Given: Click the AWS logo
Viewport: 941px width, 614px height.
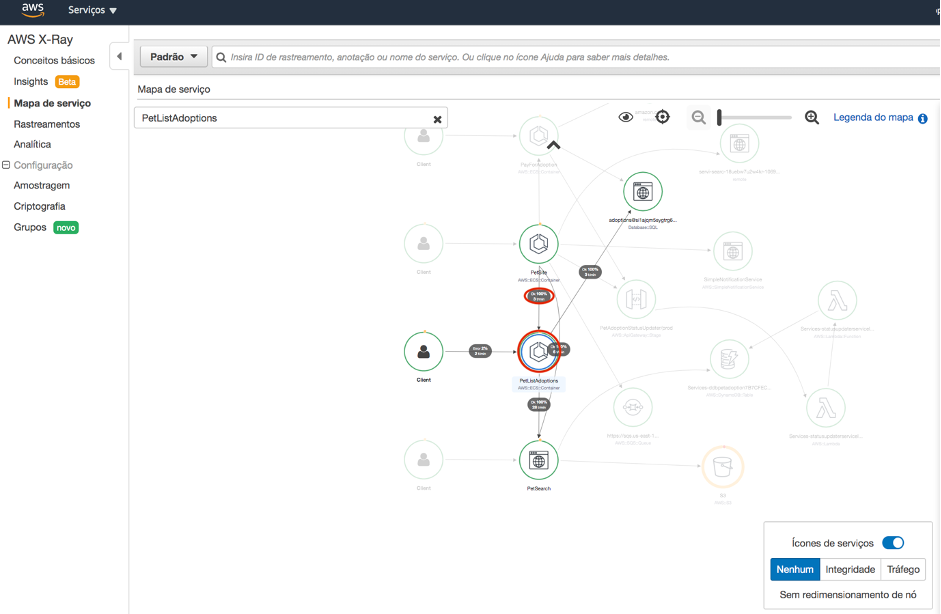Looking at the screenshot, I should click(32, 10).
